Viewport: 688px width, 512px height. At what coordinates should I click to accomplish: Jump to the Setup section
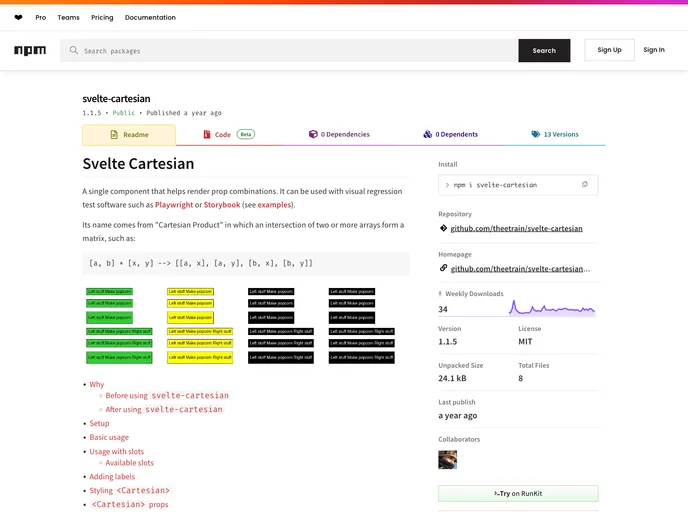pos(99,423)
